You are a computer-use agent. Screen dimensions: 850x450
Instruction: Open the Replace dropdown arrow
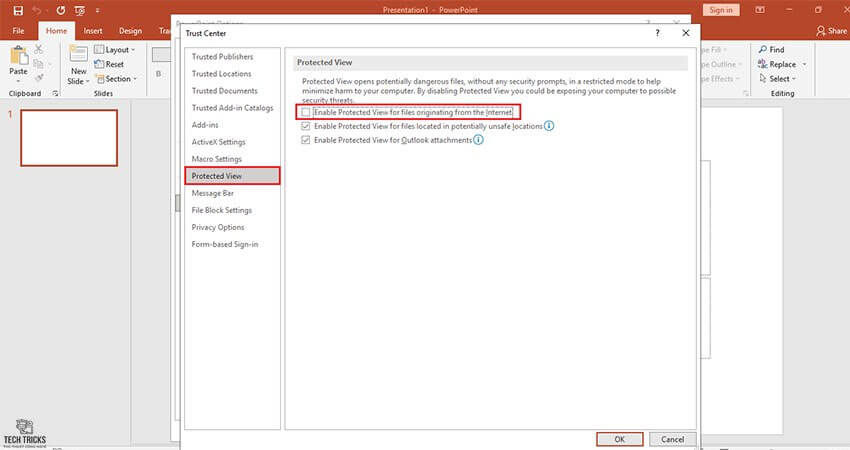click(x=804, y=64)
